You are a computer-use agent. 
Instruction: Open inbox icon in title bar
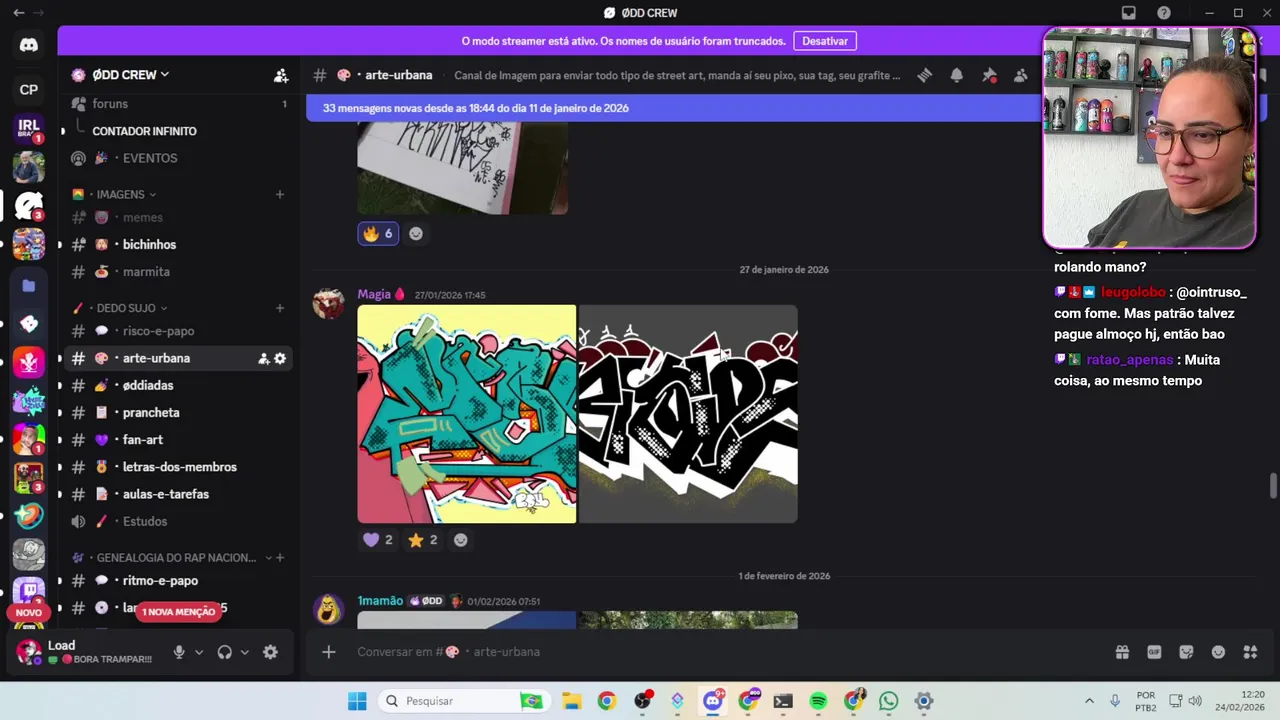tap(1129, 13)
